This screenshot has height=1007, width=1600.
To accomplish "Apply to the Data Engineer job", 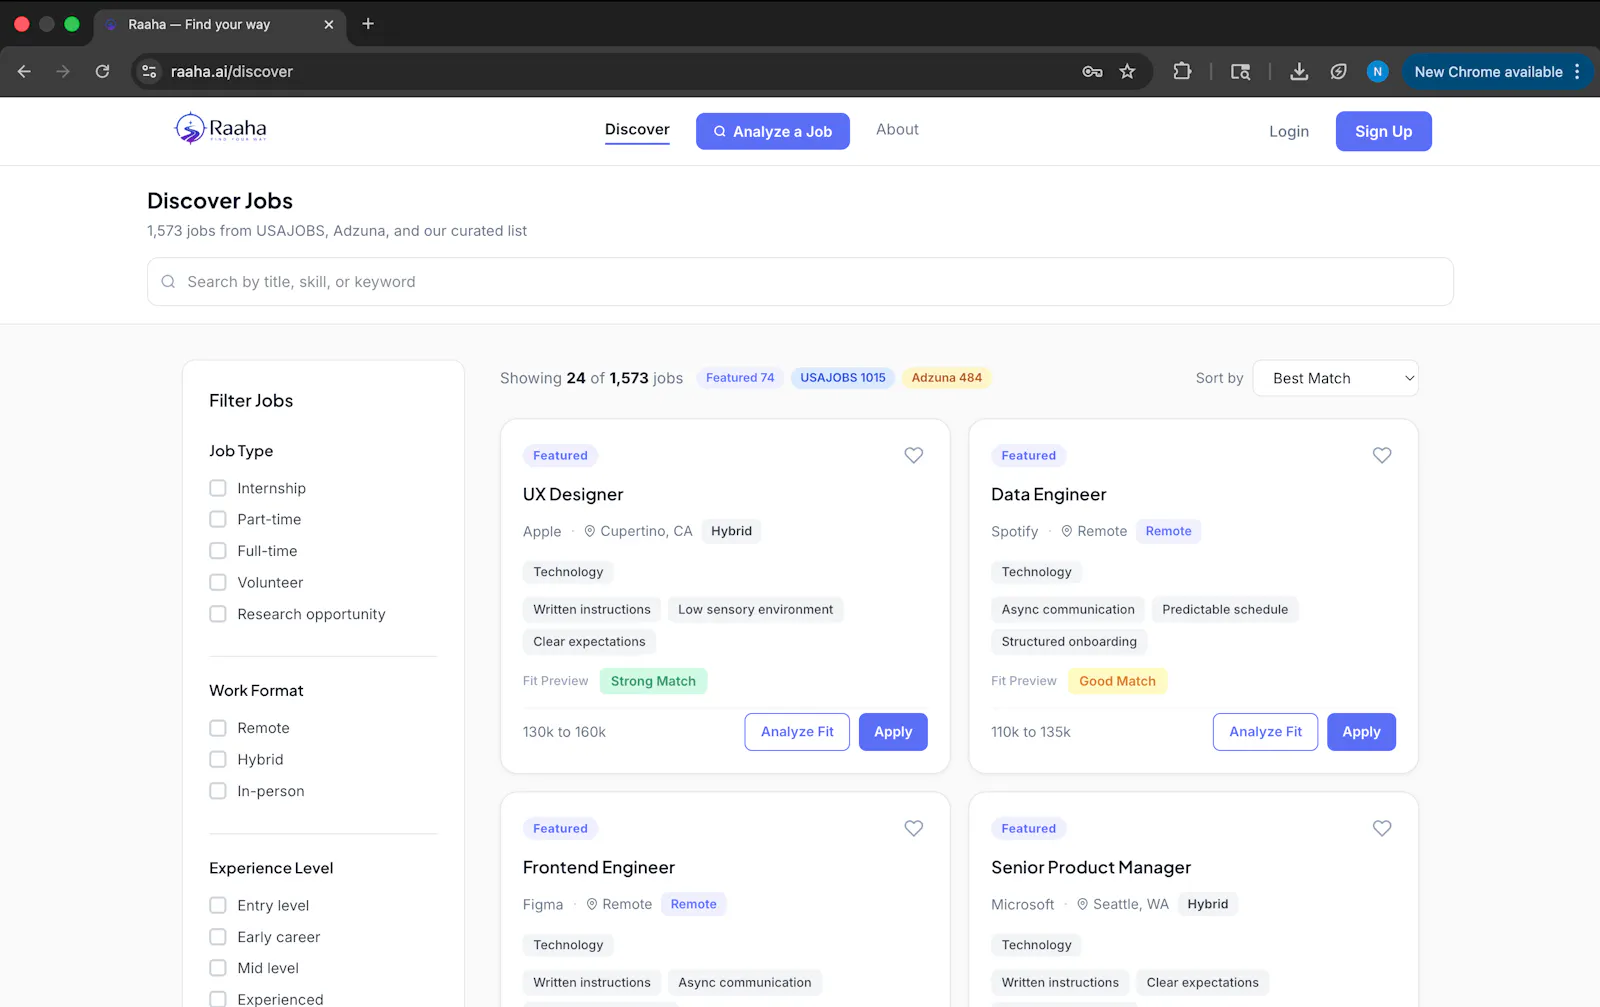I will point(1361,732).
